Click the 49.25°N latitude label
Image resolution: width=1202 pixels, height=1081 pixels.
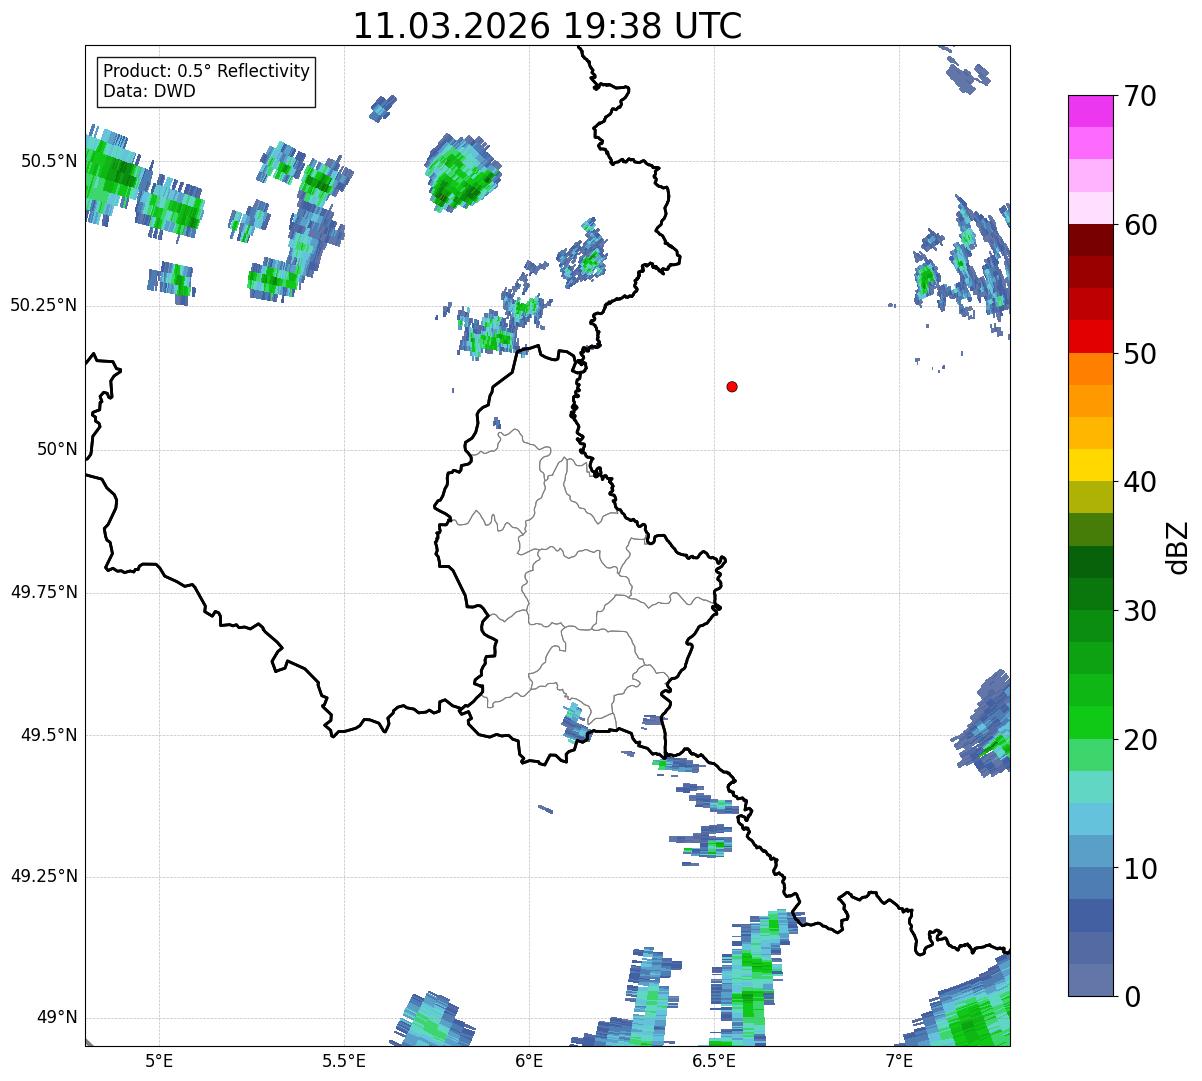coord(43,876)
